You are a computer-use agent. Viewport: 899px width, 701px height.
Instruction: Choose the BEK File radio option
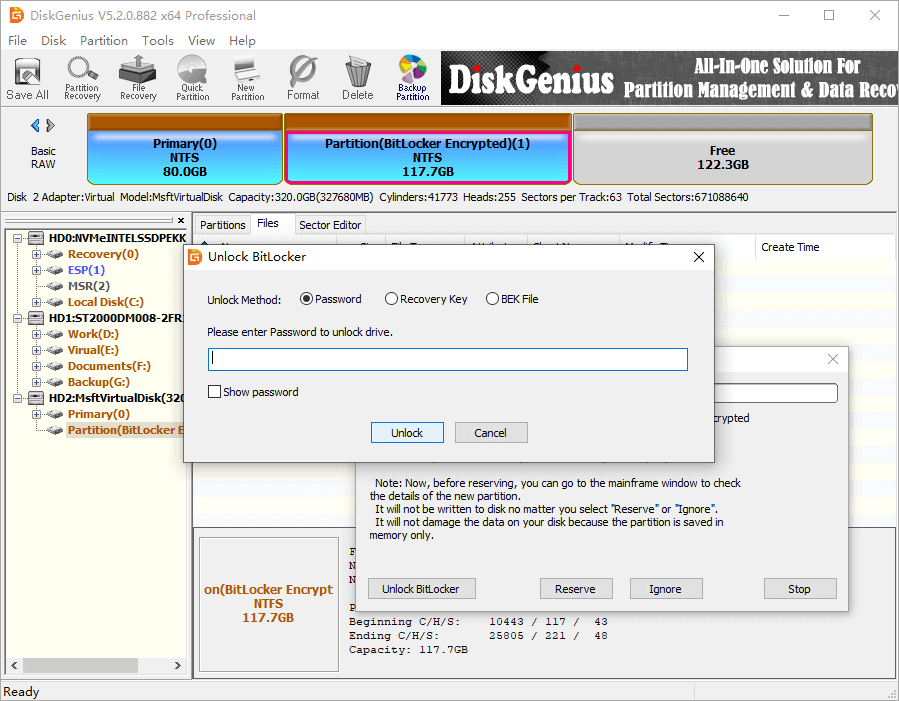492,299
